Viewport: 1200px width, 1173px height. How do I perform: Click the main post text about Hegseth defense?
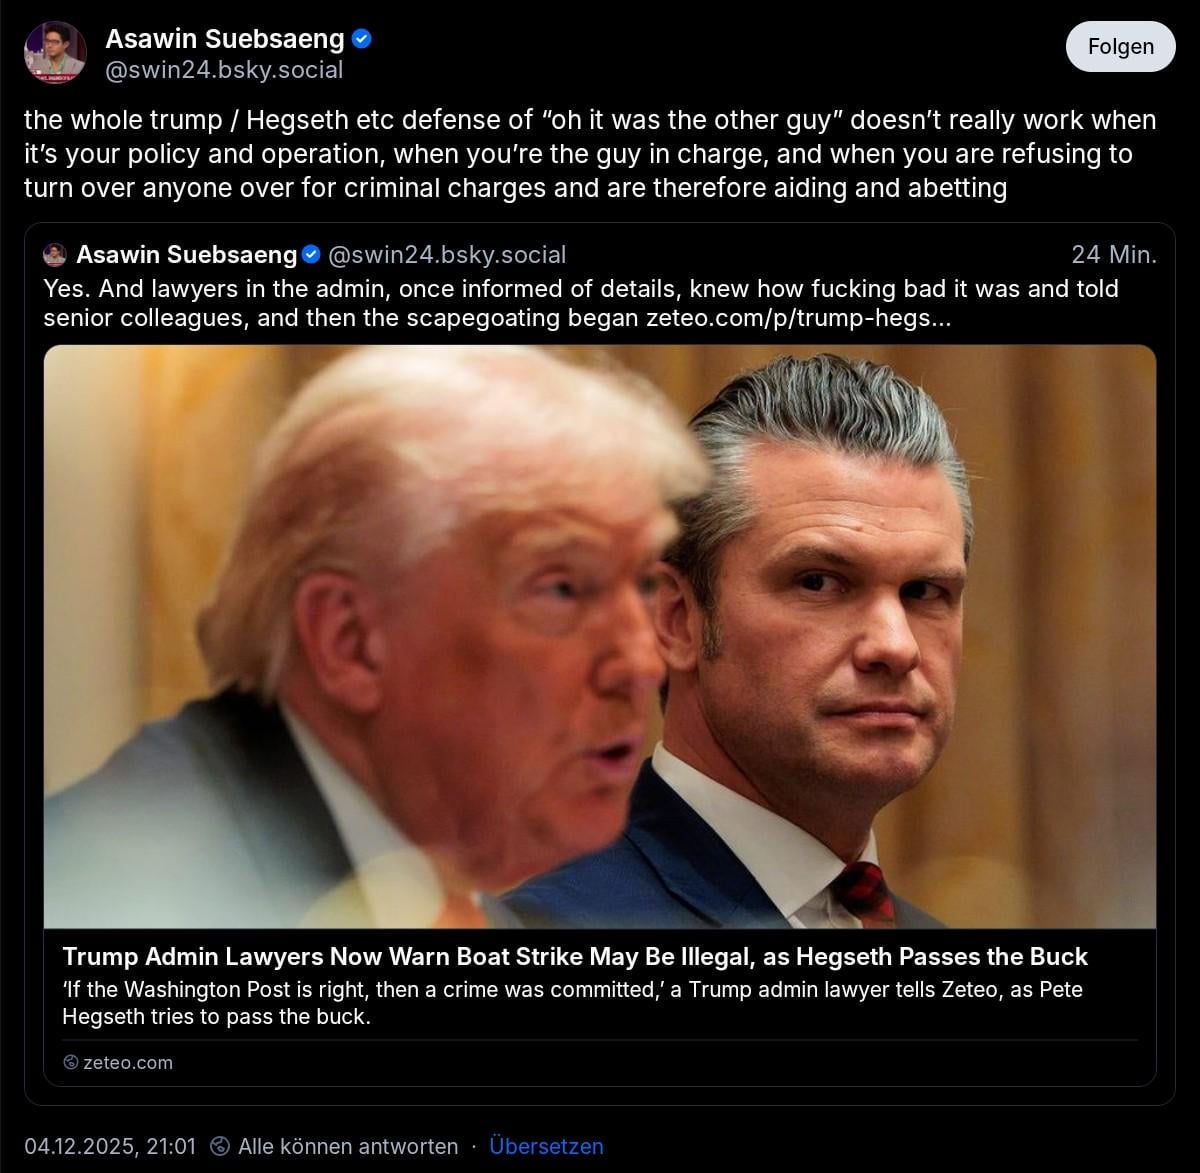(590, 154)
